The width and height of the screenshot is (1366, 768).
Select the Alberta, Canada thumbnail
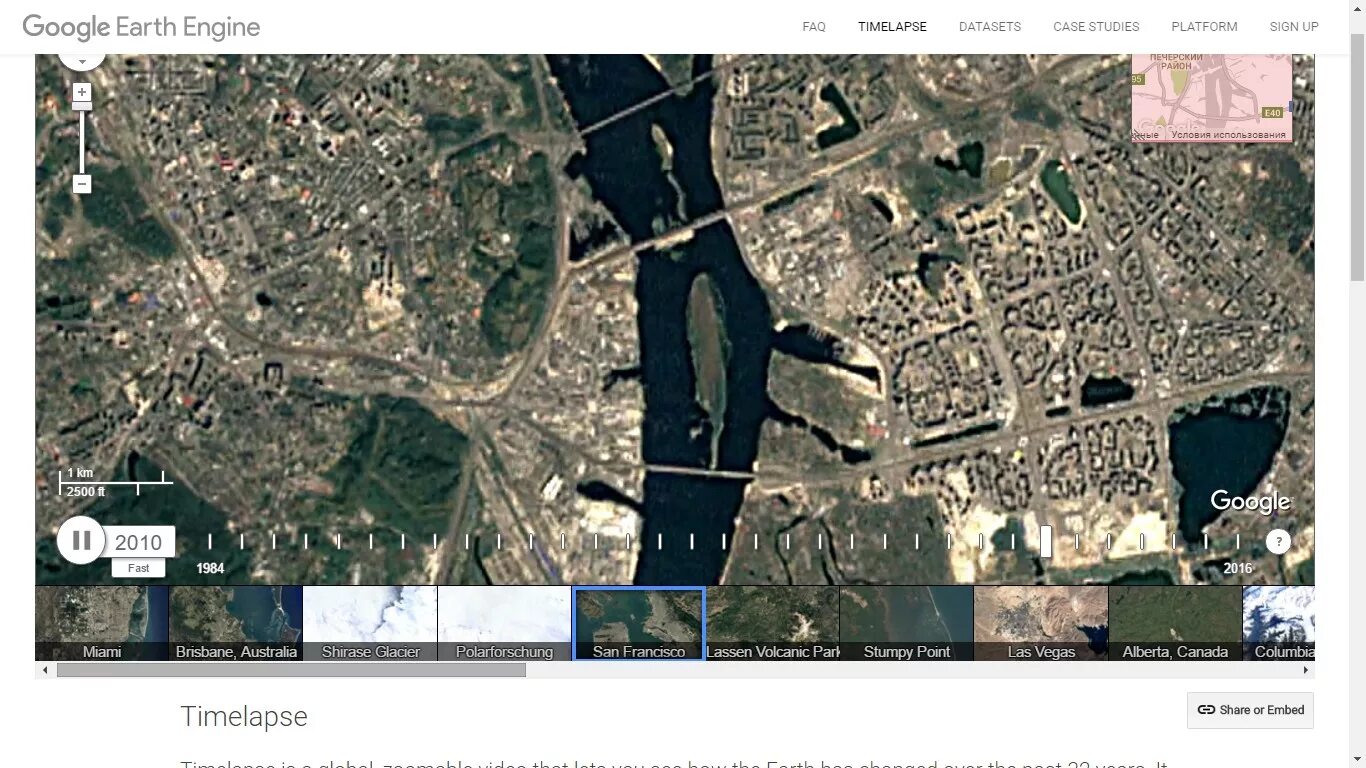tap(1175, 623)
